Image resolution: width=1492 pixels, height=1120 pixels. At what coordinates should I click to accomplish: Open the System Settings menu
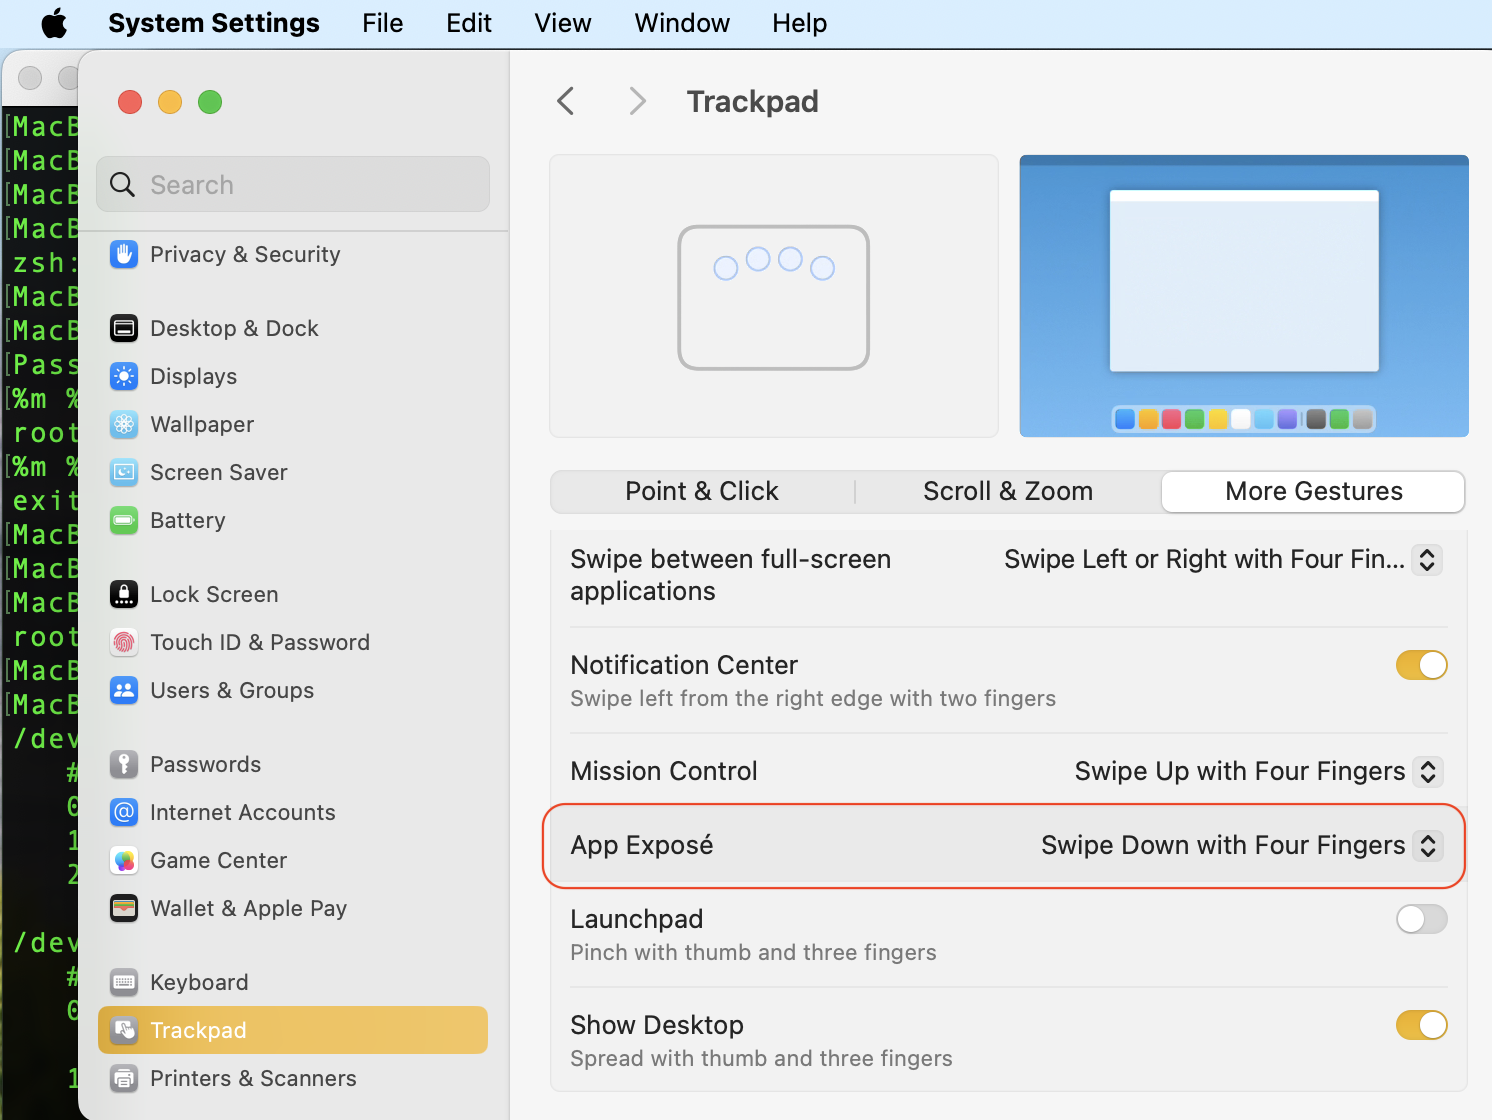pyautogui.click(x=214, y=23)
